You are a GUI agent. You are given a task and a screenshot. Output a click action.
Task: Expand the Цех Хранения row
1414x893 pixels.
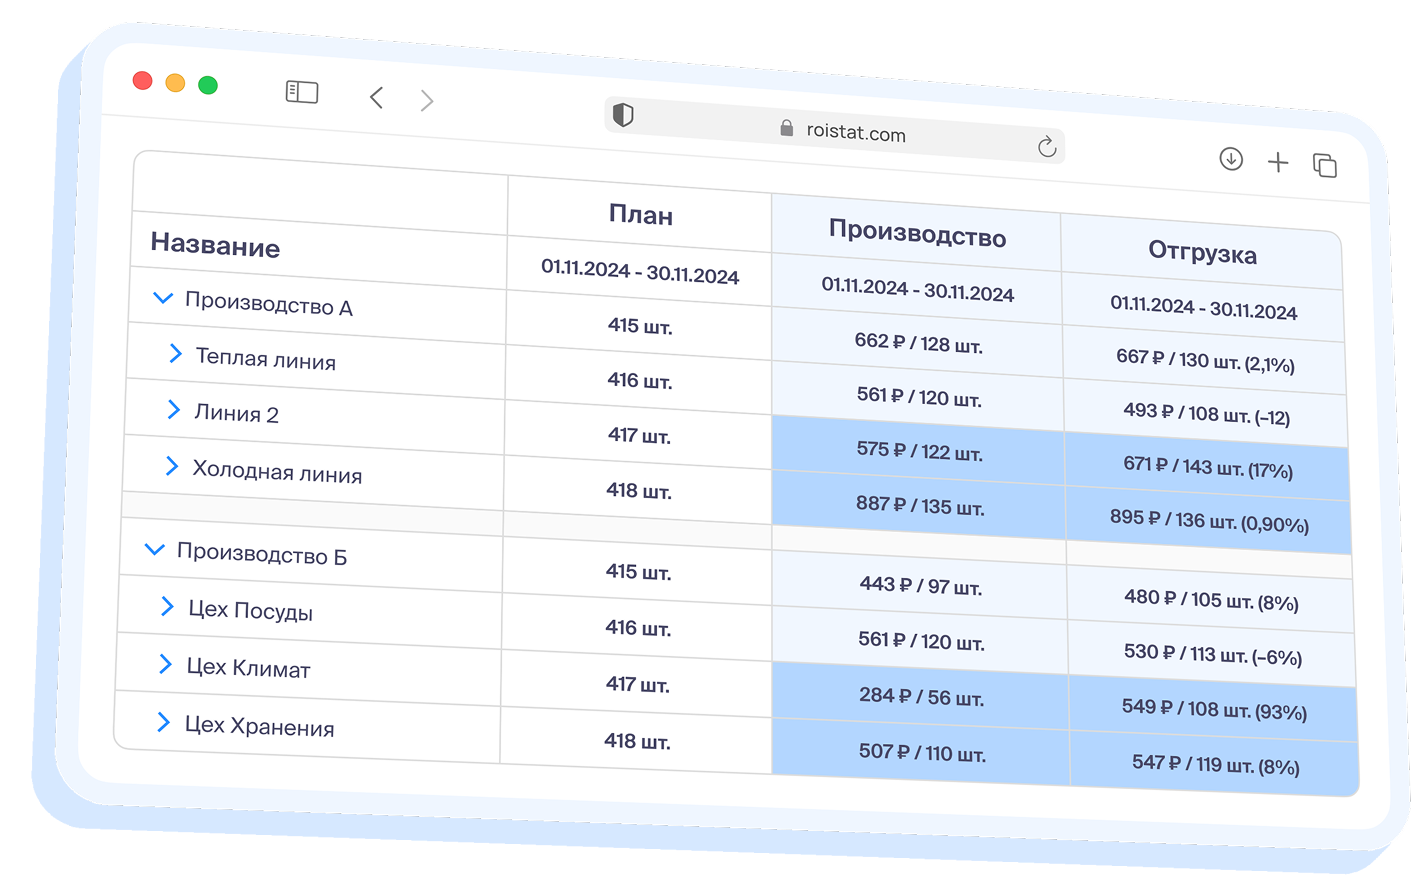pos(163,722)
